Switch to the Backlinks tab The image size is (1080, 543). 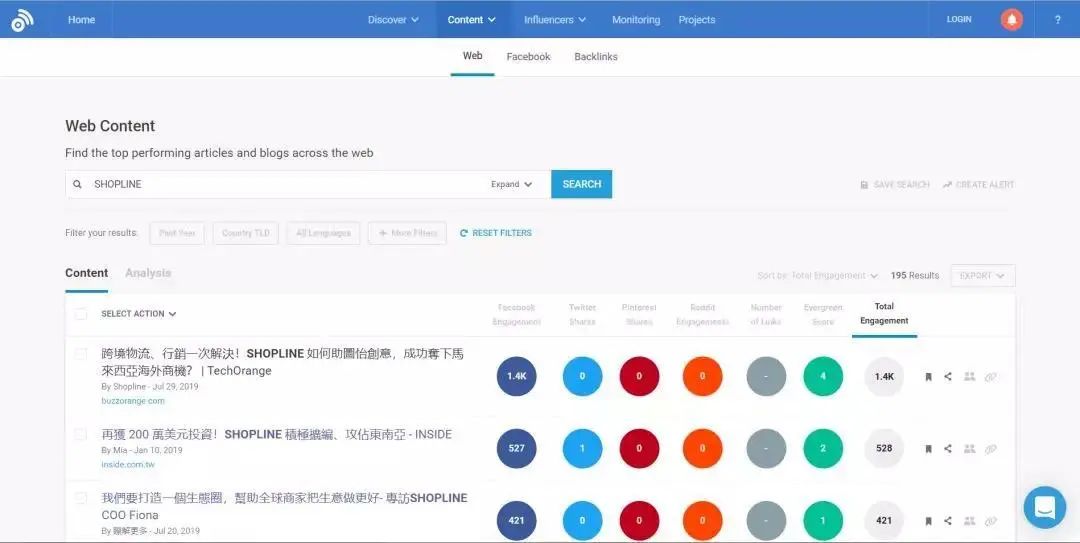click(x=596, y=57)
